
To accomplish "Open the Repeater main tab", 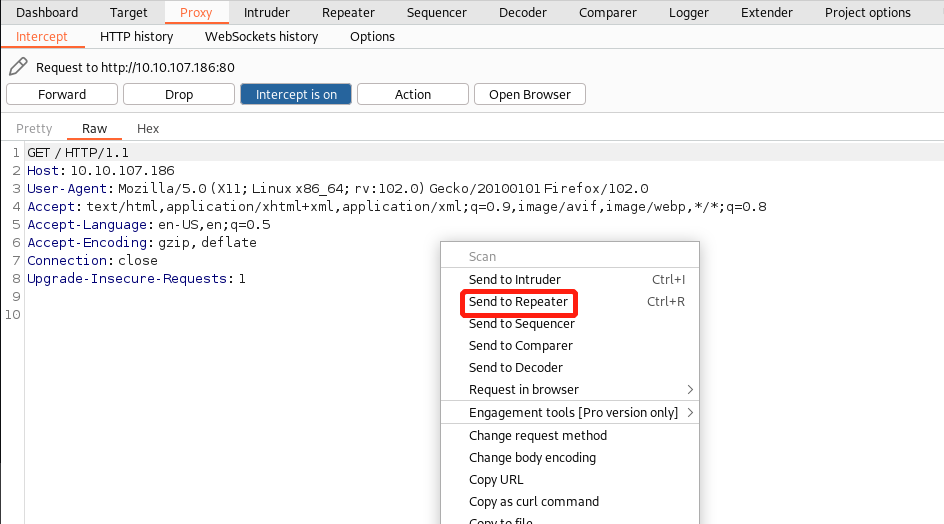I will pos(348,12).
